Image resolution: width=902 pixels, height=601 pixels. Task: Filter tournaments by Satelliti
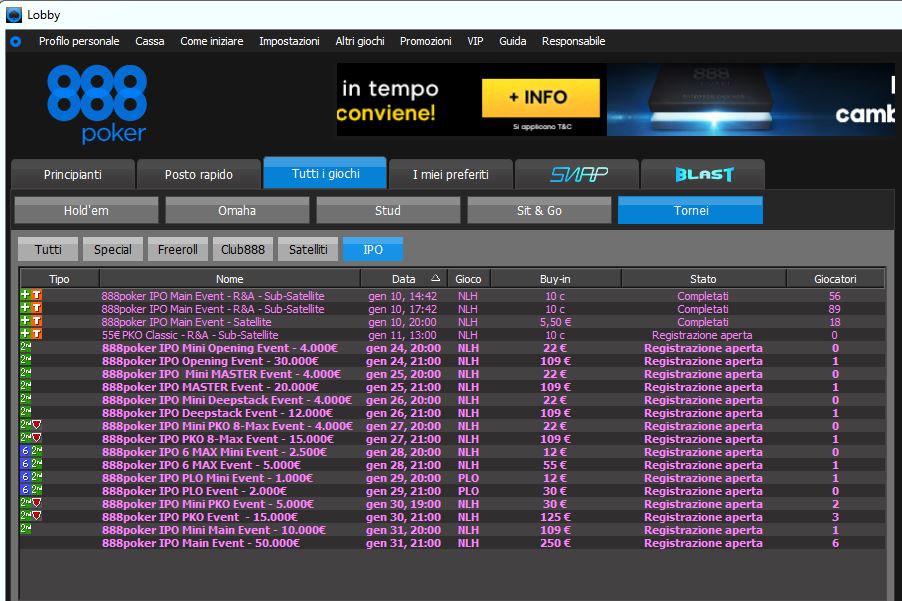pos(308,250)
